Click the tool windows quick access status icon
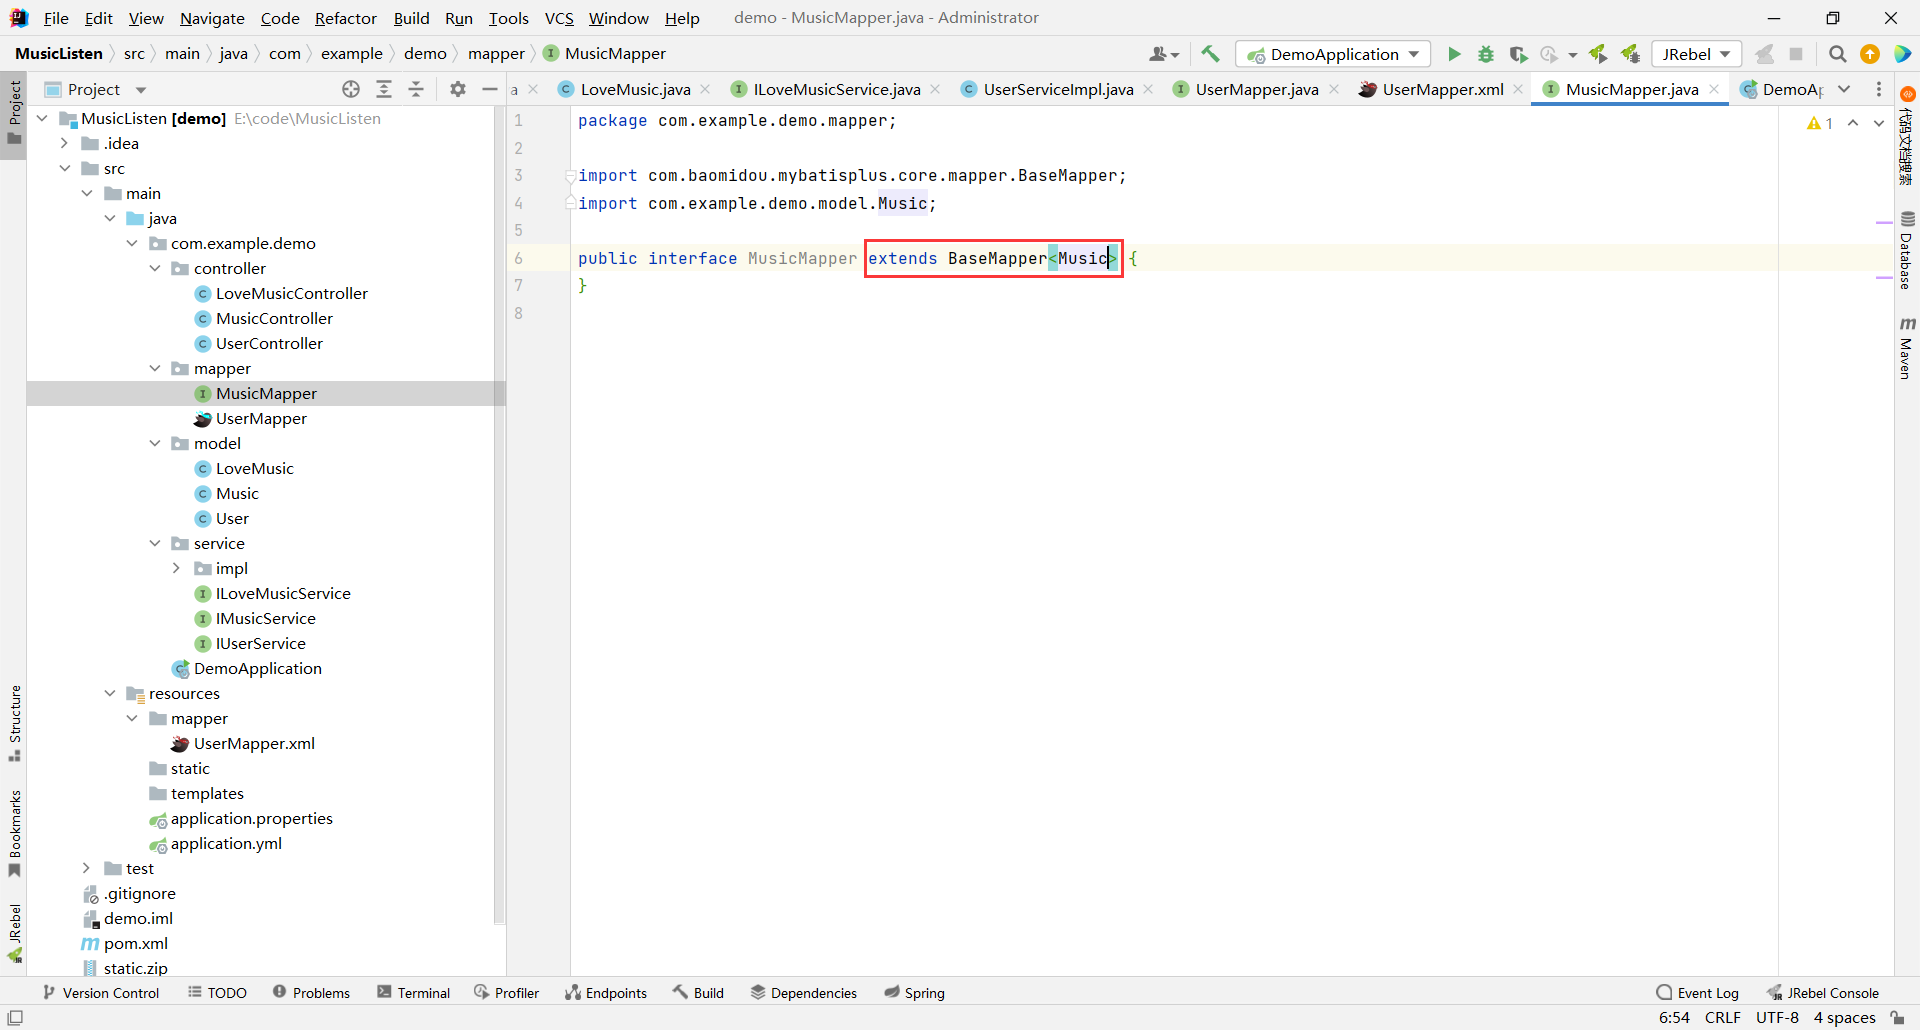 (15, 1018)
